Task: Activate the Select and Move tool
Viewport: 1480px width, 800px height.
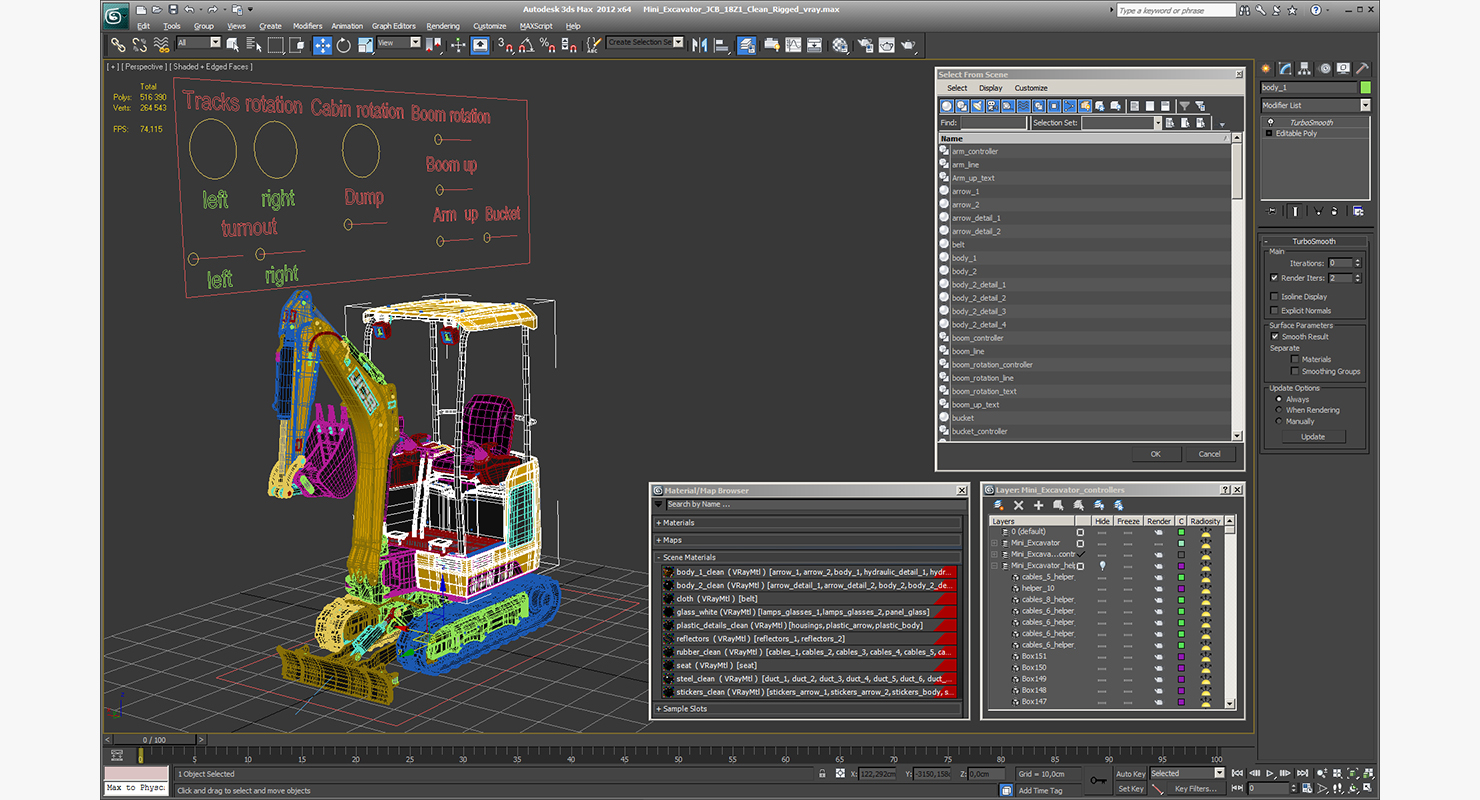Action: (x=322, y=45)
